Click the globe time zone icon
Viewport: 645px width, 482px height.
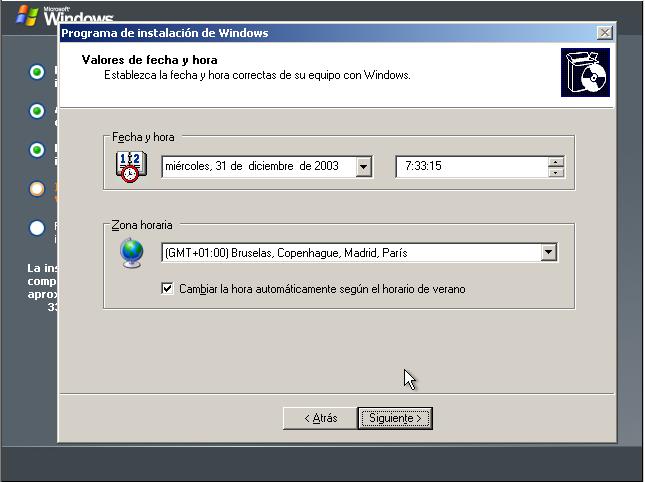(132, 253)
